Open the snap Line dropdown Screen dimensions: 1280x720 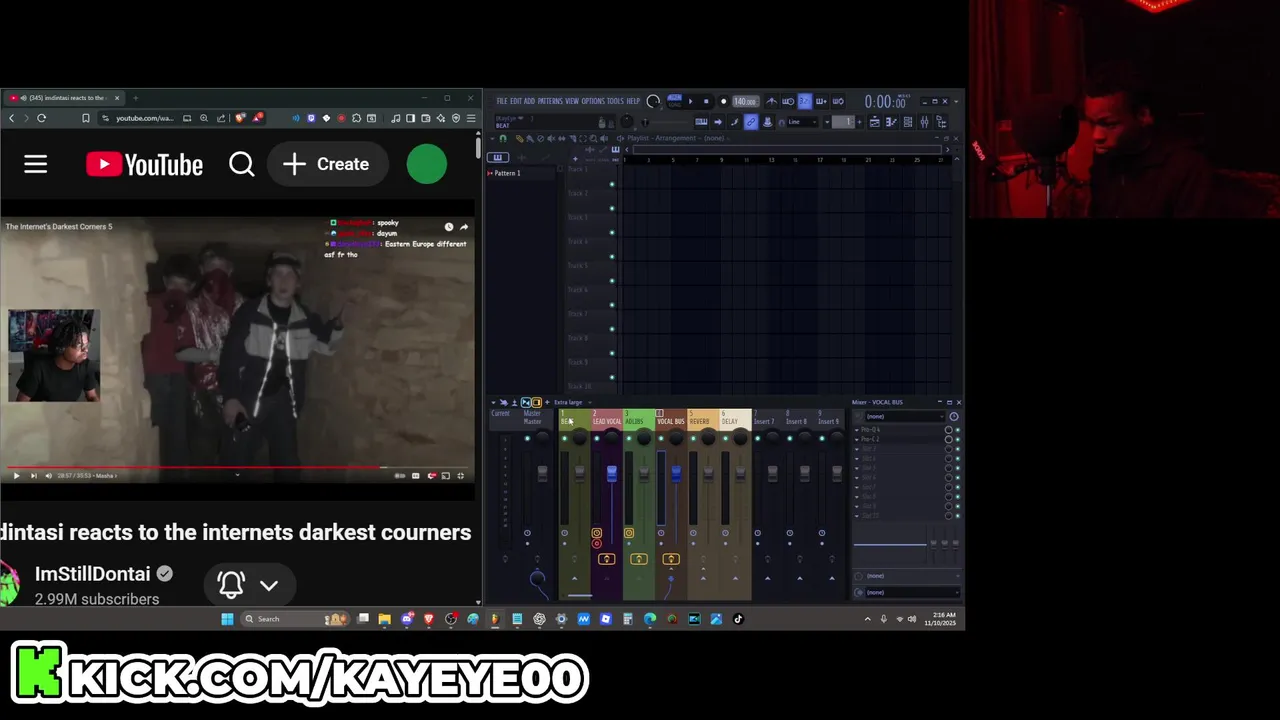(x=802, y=122)
